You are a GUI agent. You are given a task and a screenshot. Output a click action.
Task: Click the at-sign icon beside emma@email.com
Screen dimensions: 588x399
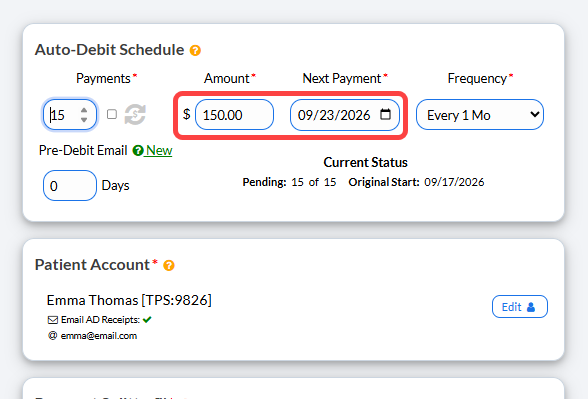click(x=52, y=335)
